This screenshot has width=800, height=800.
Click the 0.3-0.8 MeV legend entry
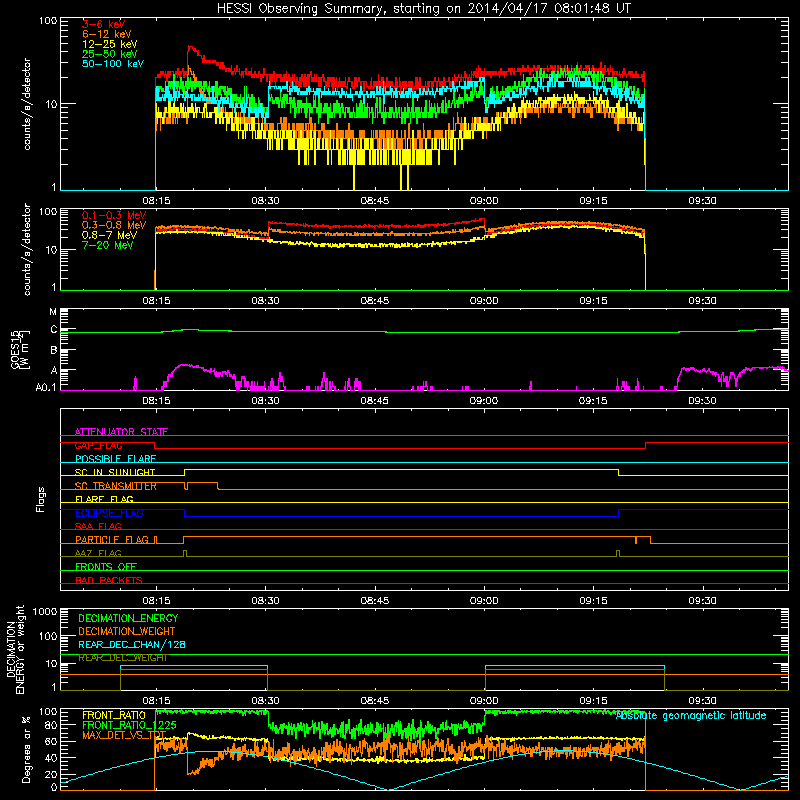(114, 225)
